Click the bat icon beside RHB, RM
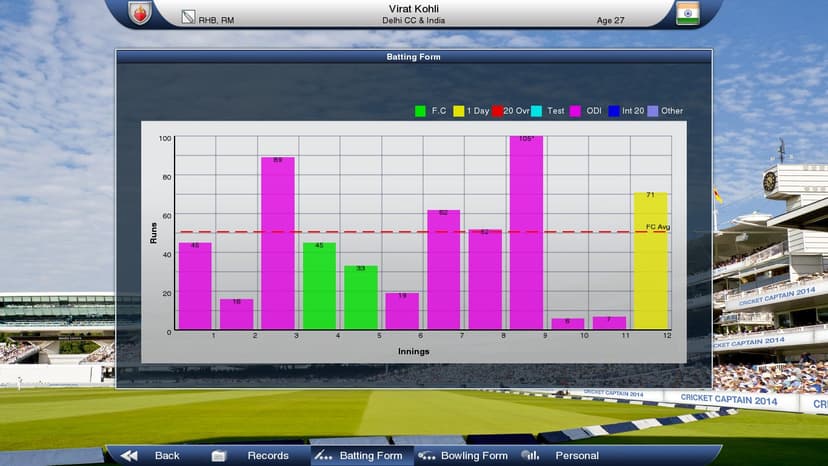Screen dimensions: 828x466 (189, 17)
